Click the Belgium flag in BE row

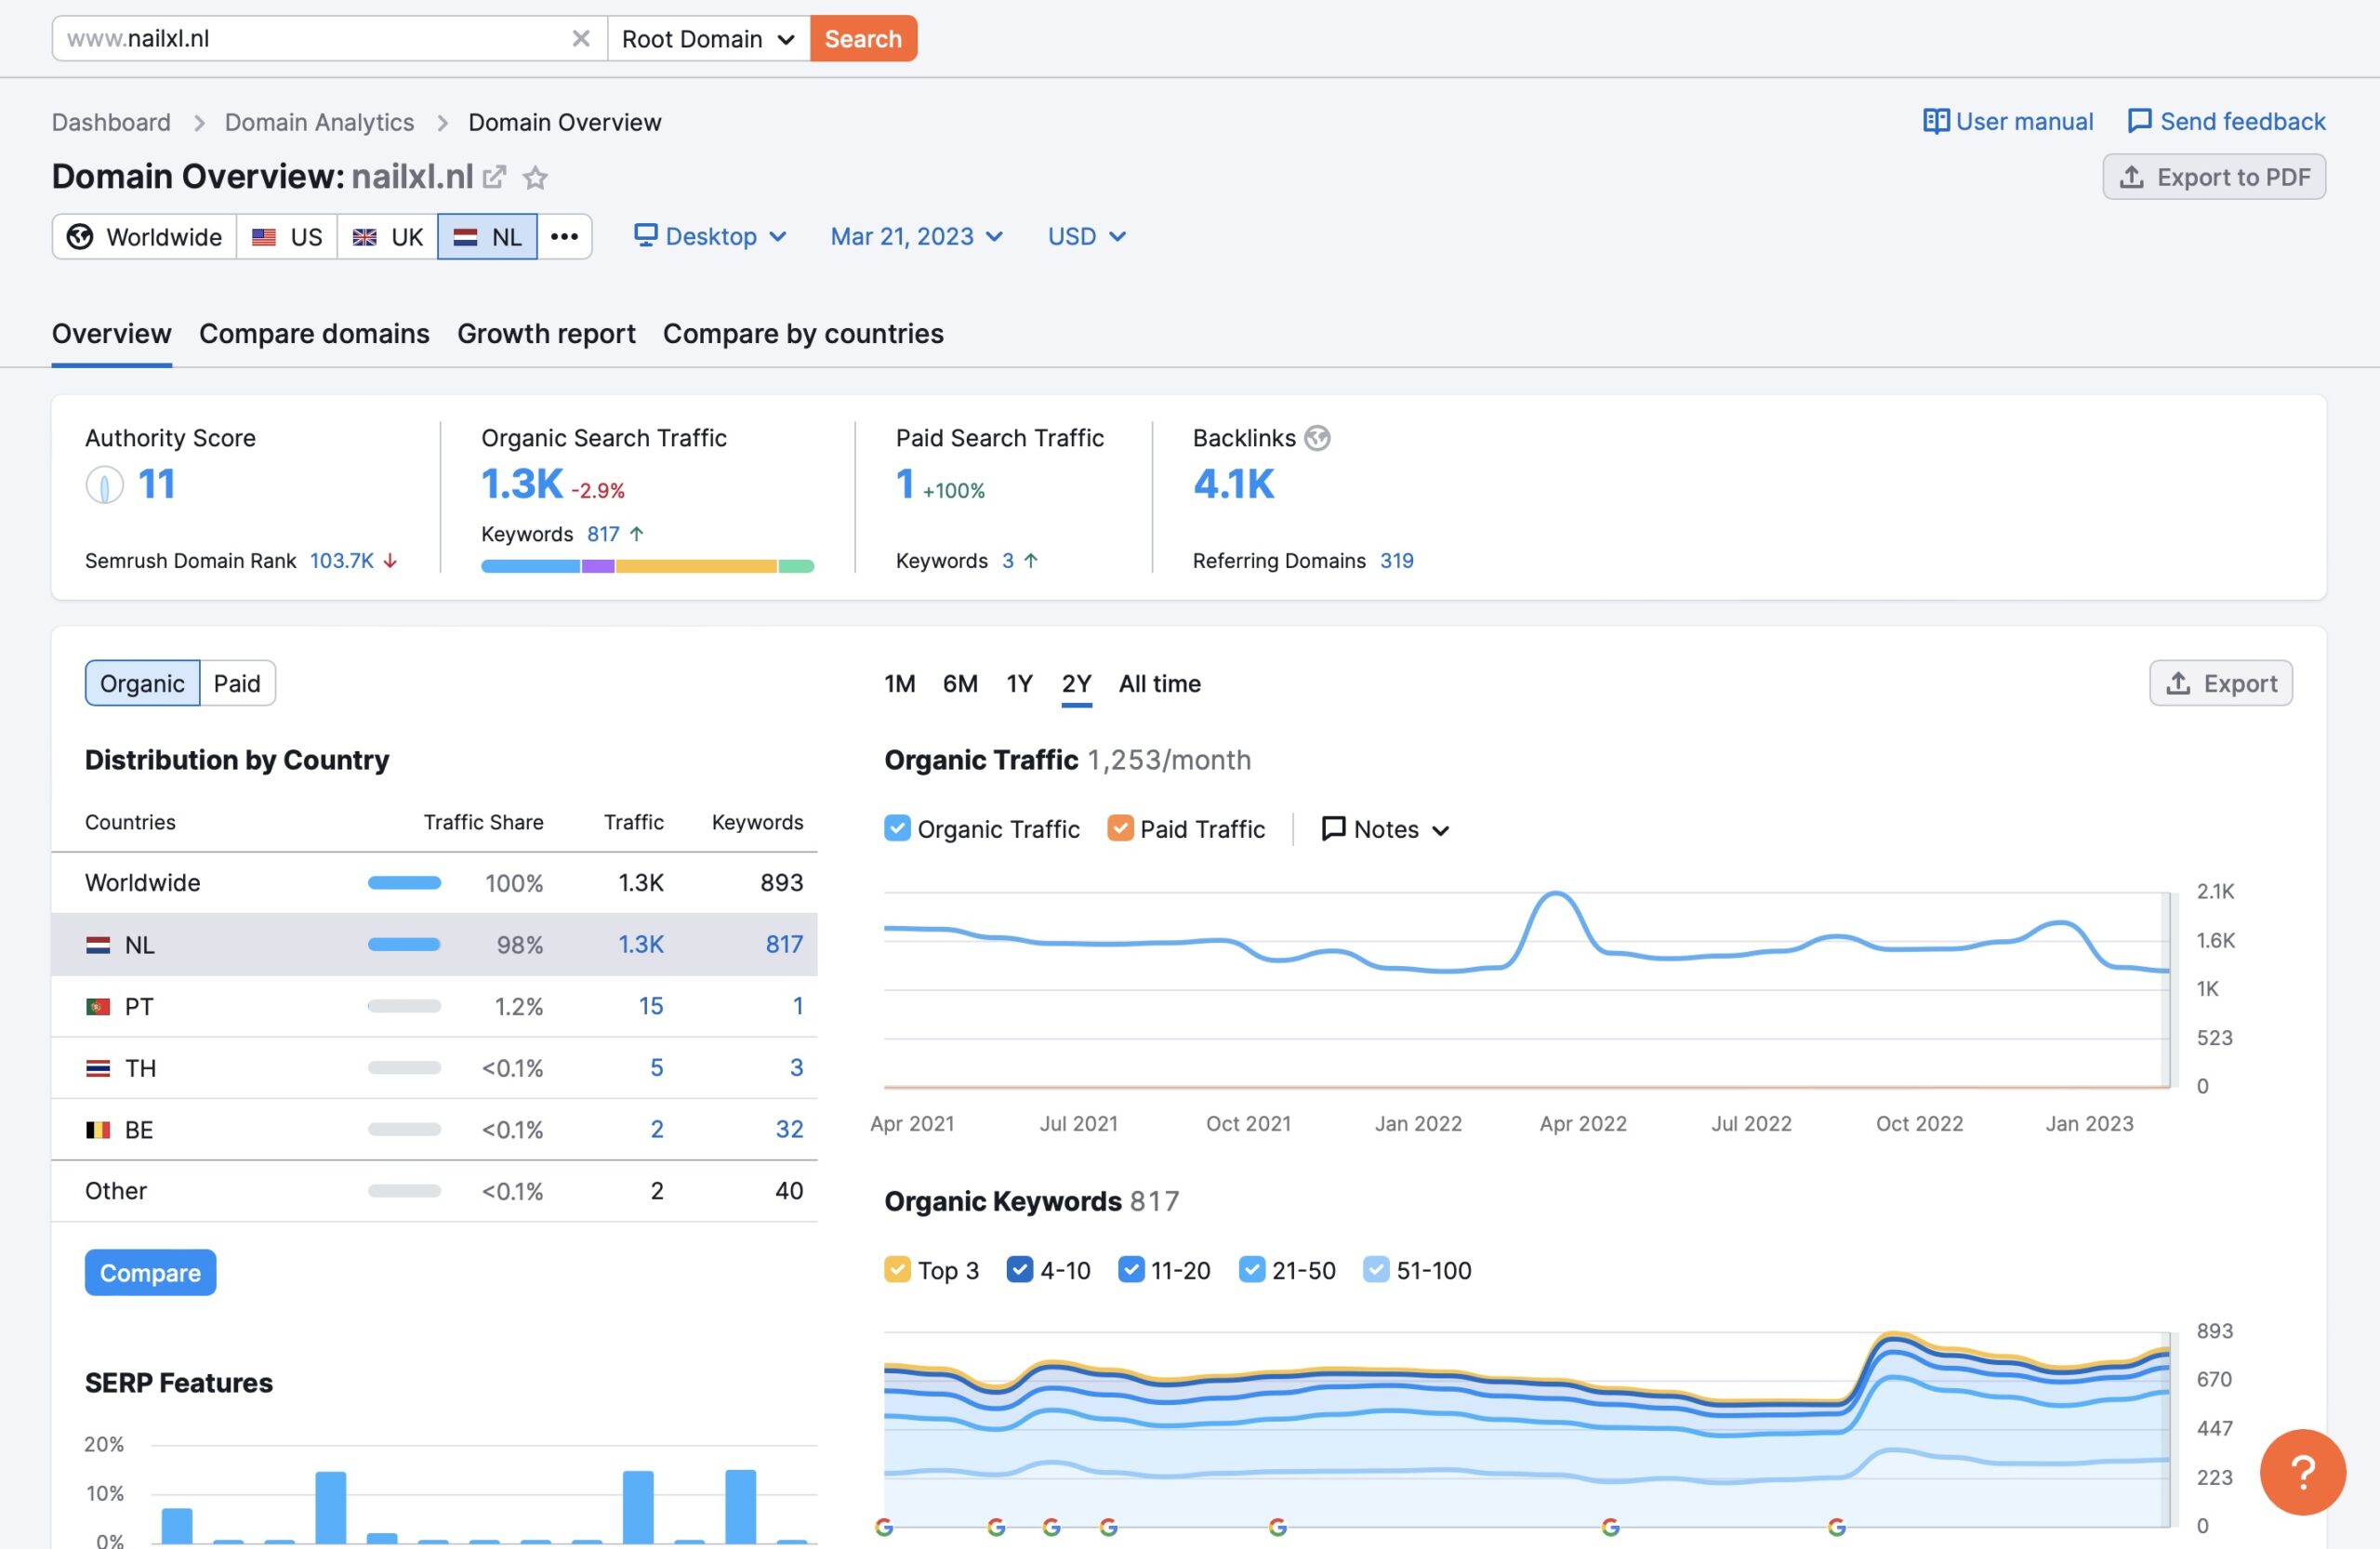tap(98, 1130)
